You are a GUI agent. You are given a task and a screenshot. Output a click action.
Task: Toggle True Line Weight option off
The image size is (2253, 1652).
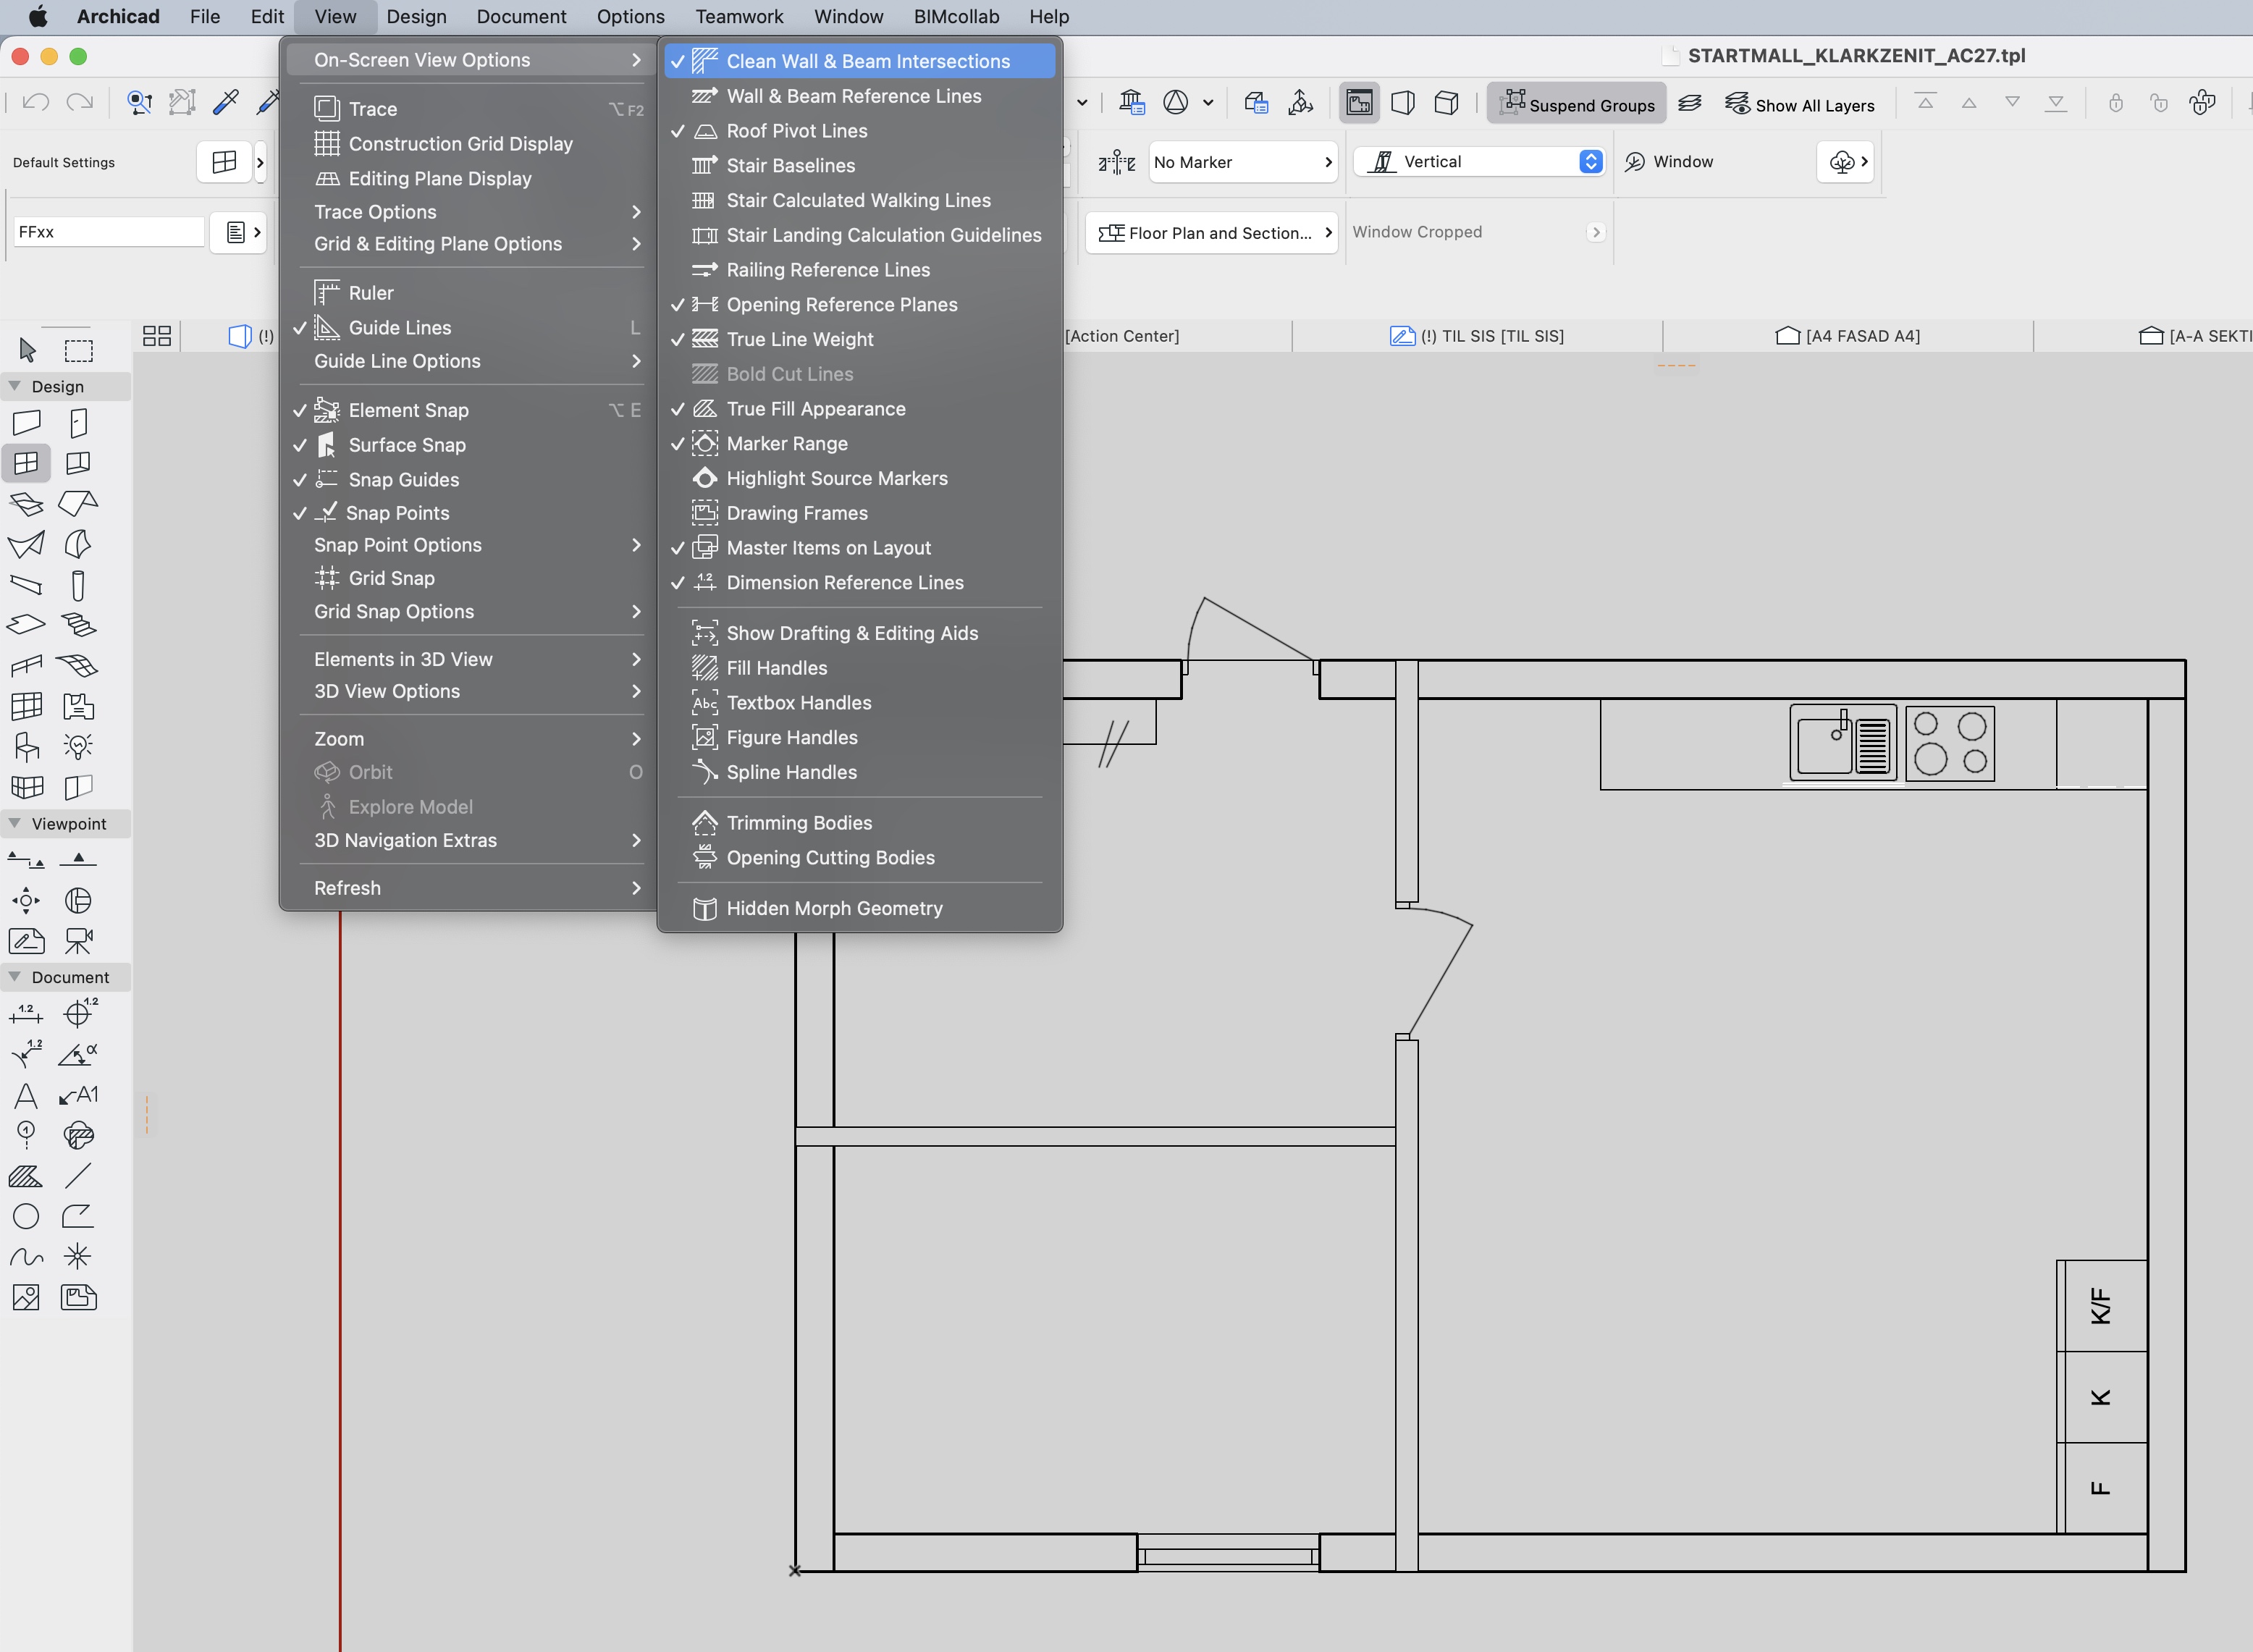click(x=799, y=339)
